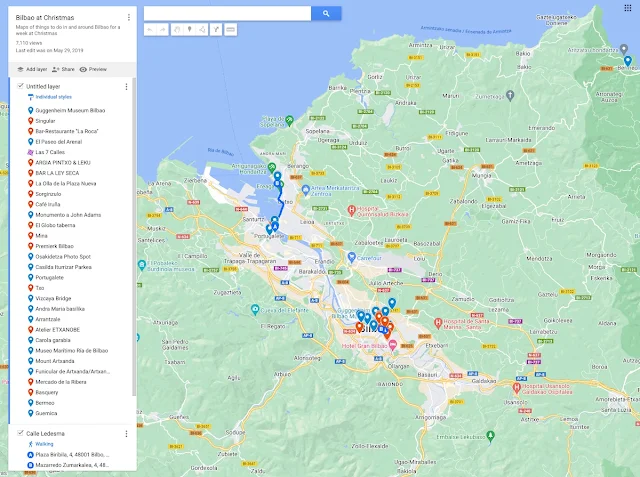The height and width of the screenshot is (477, 640).
Task: Select Plaza Biribila route point A
Action: pyautogui.click(x=72, y=455)
